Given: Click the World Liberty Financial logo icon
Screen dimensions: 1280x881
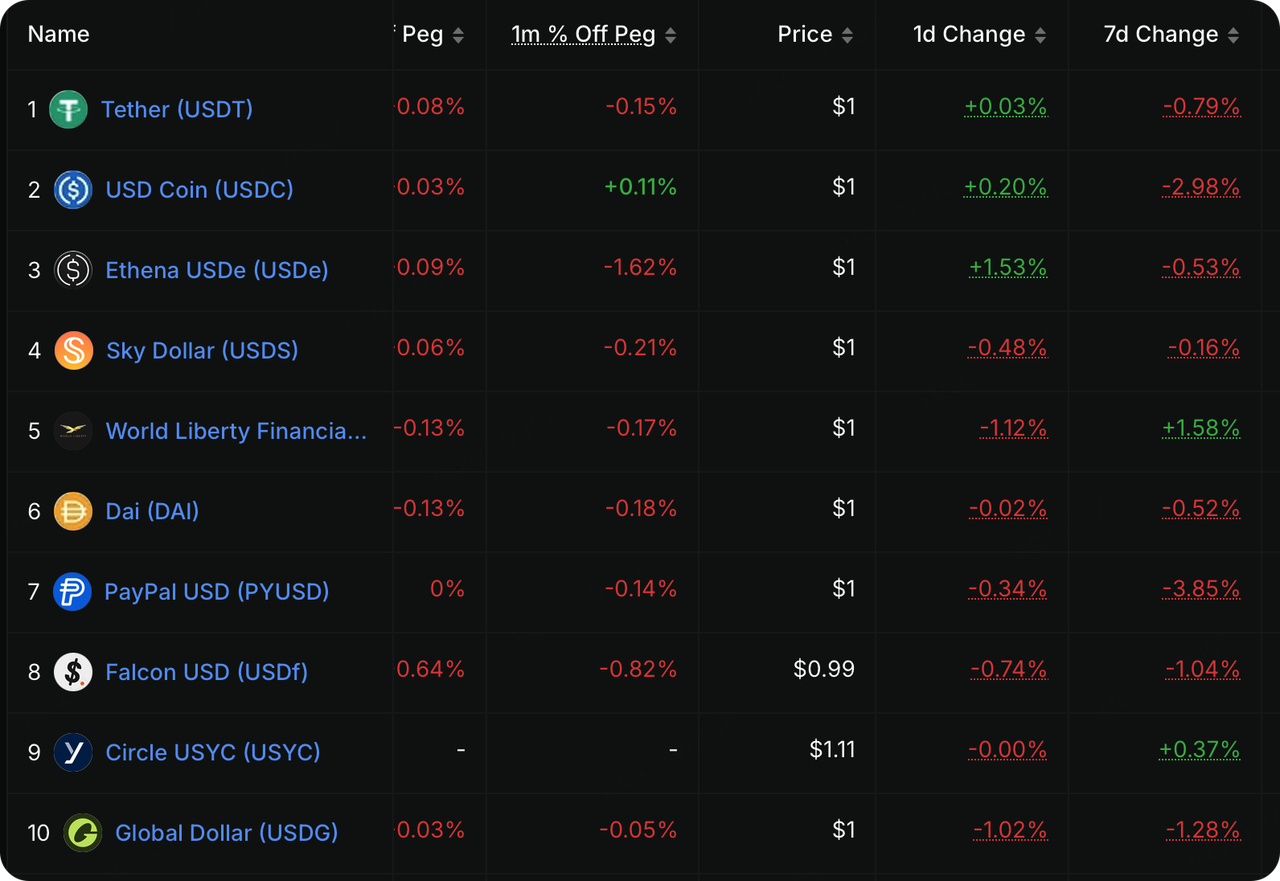Looking at the screenshot, I should tap(73, 431).
